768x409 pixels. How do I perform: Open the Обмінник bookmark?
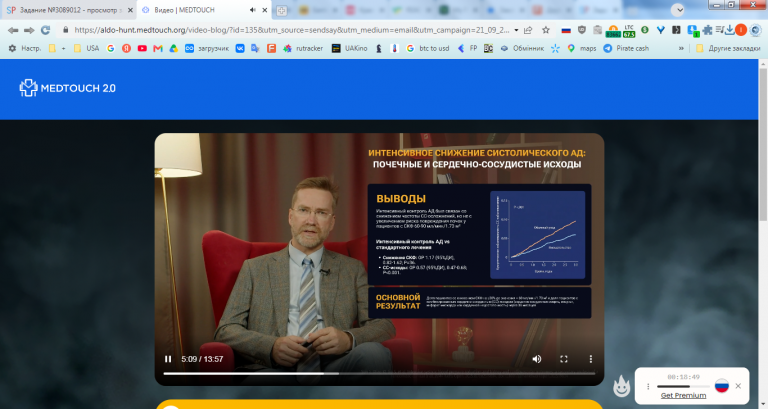pos(522,48)
